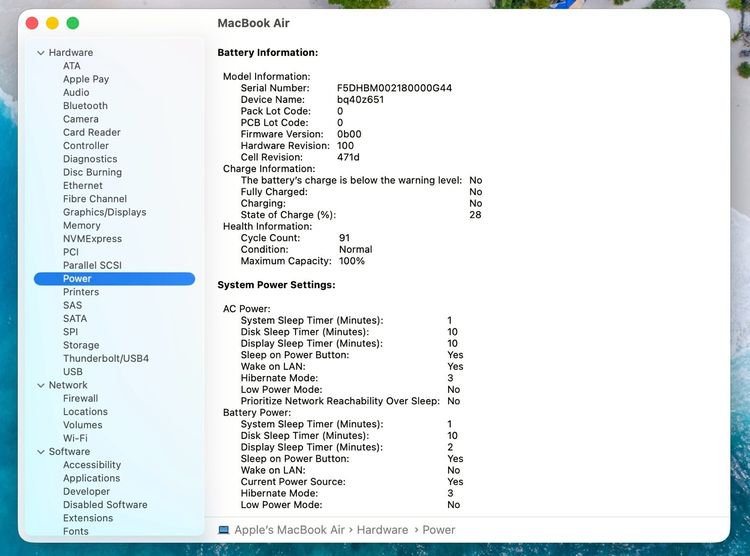This screenshot has height=556, width=750.
Task: Open Fibre Channel information
Action: coord(95,199)
